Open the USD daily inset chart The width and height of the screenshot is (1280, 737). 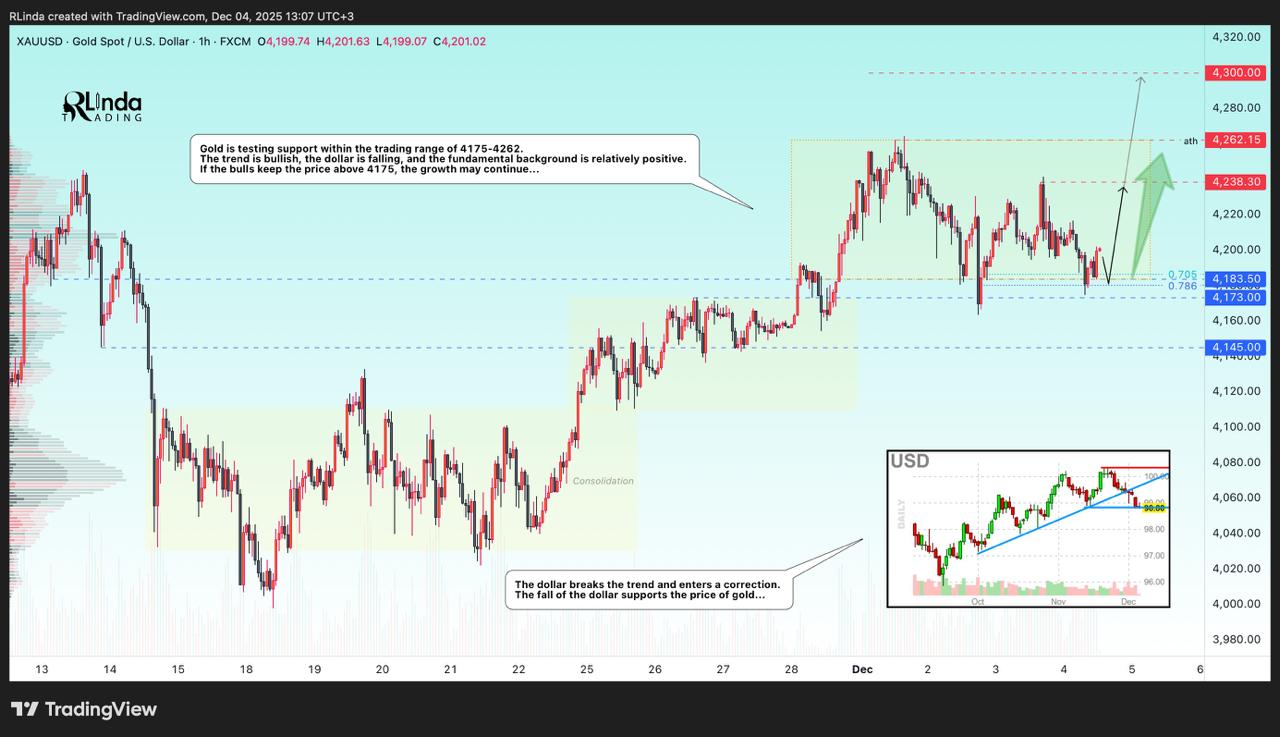(1030, 527)
